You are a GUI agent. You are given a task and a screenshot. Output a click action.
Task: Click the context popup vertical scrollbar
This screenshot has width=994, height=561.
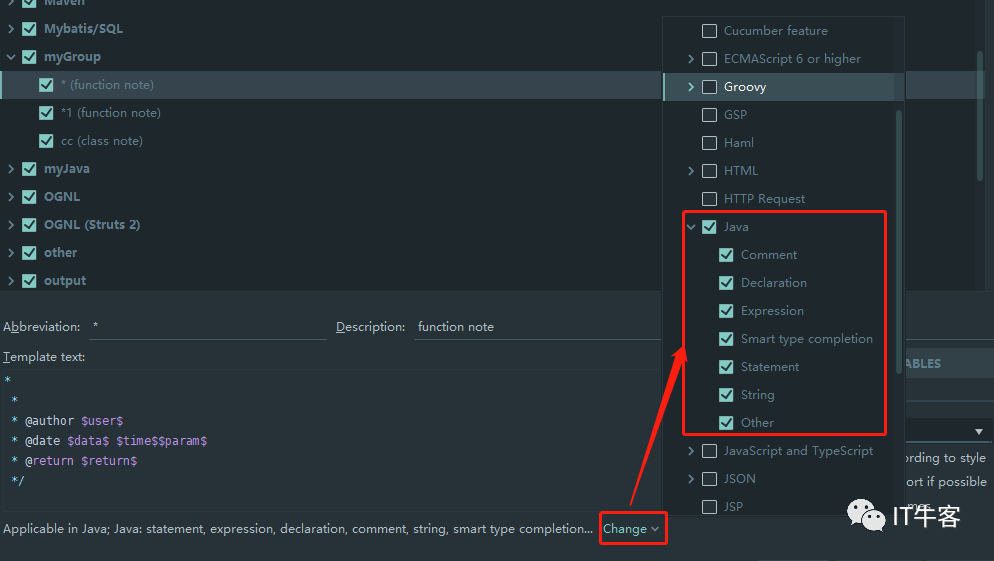coord(898,241)
